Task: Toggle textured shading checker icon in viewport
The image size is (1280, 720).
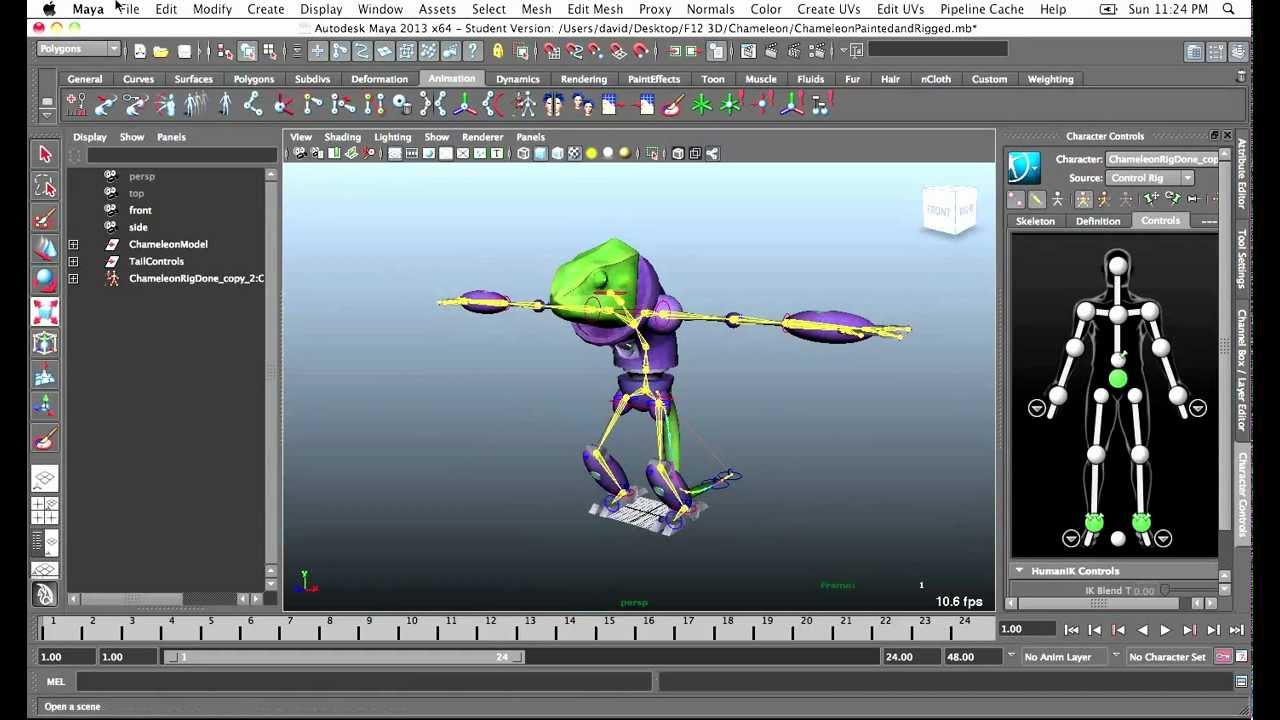Action: [574, 153]
